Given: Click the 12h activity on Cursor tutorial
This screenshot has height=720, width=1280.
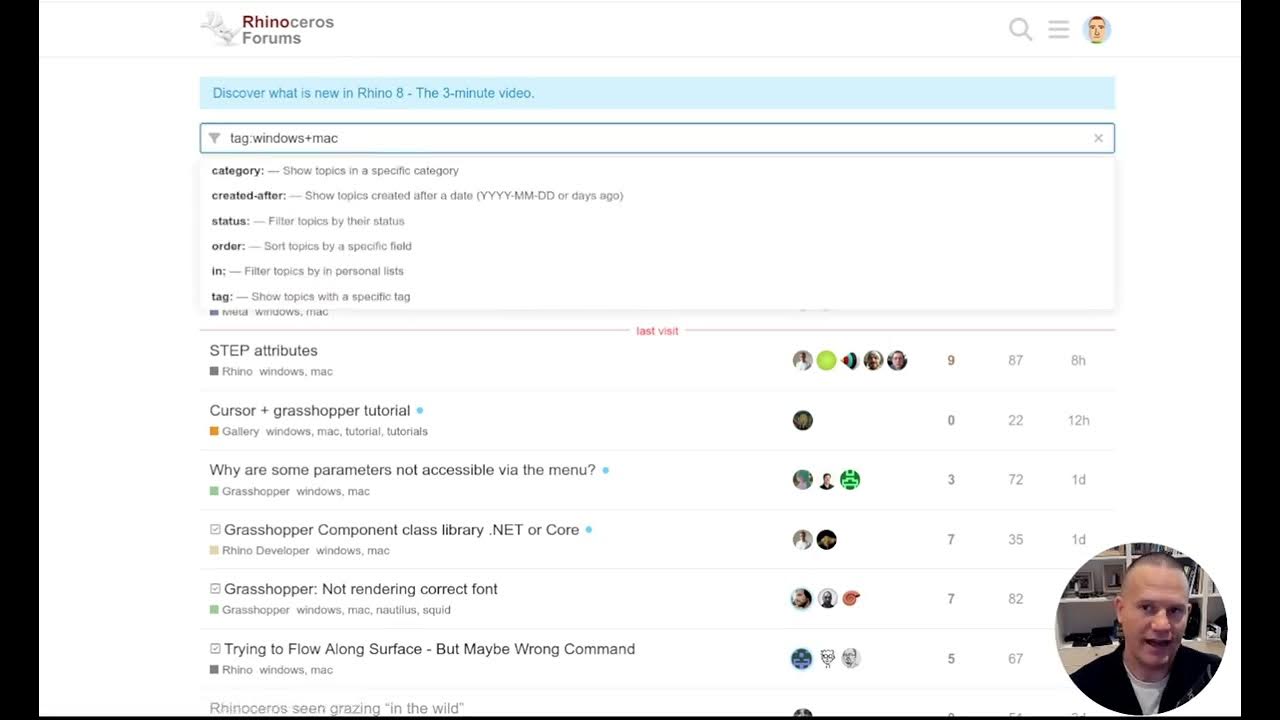Looking at the screenshot, I should click(1078, 421).
